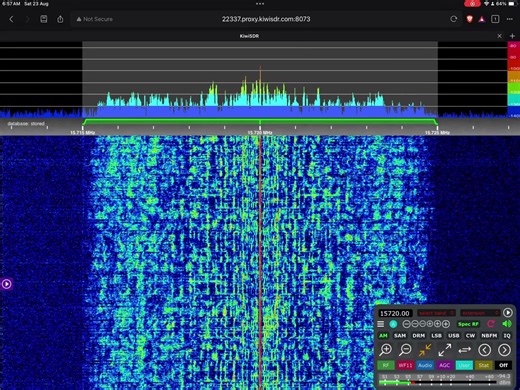Select DRM demodulation mode

[x=419, y=336]
